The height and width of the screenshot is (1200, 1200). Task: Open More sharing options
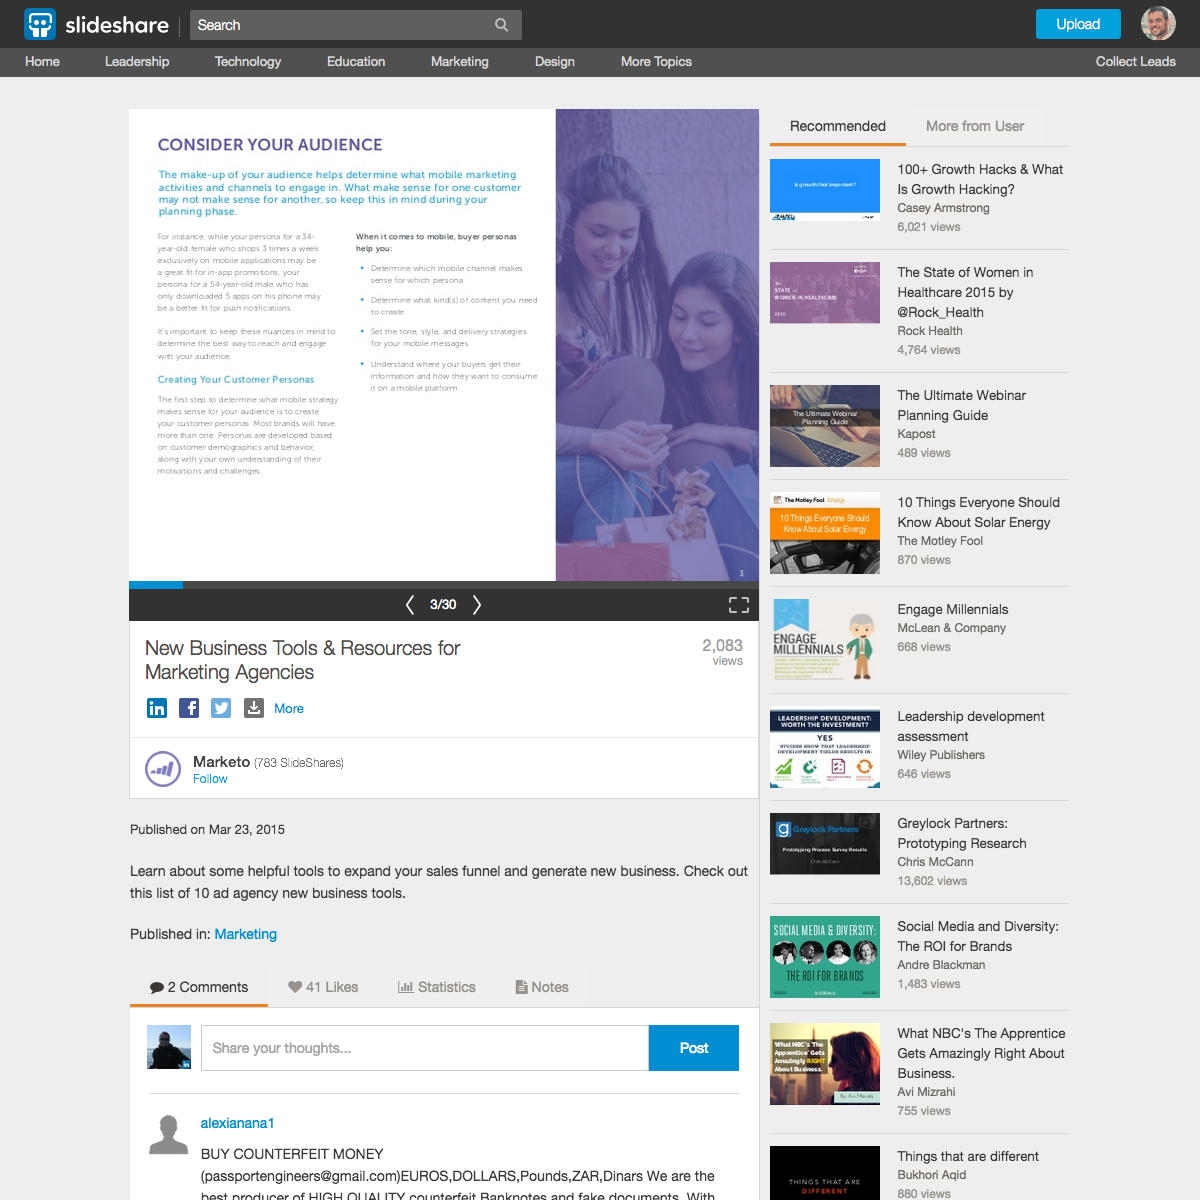coord(289,708)
